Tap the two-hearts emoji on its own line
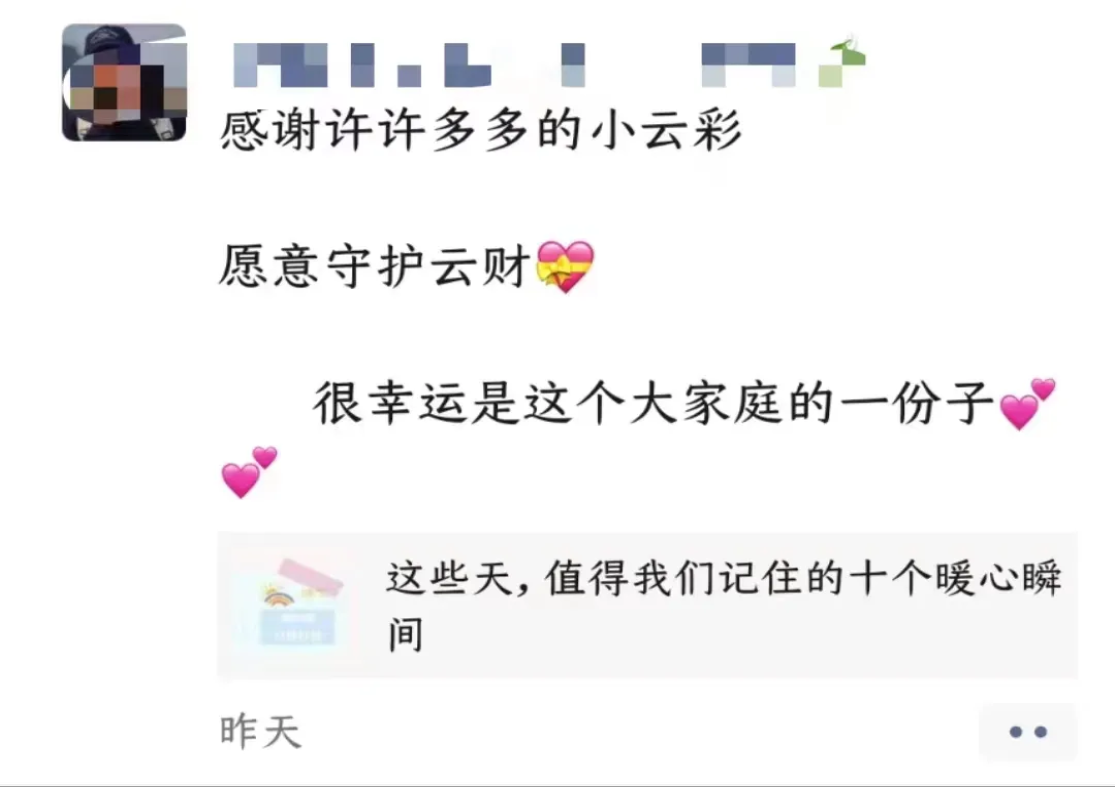Image resolution: width=1116 pixels, height=787 pixels. [249, 472]
